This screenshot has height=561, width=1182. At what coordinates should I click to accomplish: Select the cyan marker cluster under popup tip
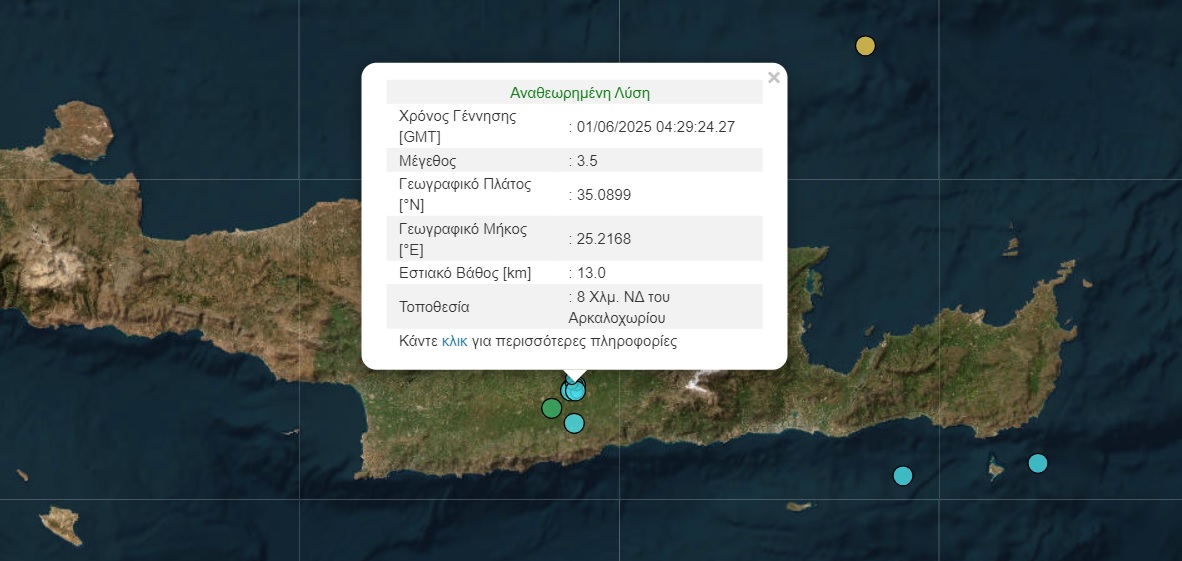point(573,390)
